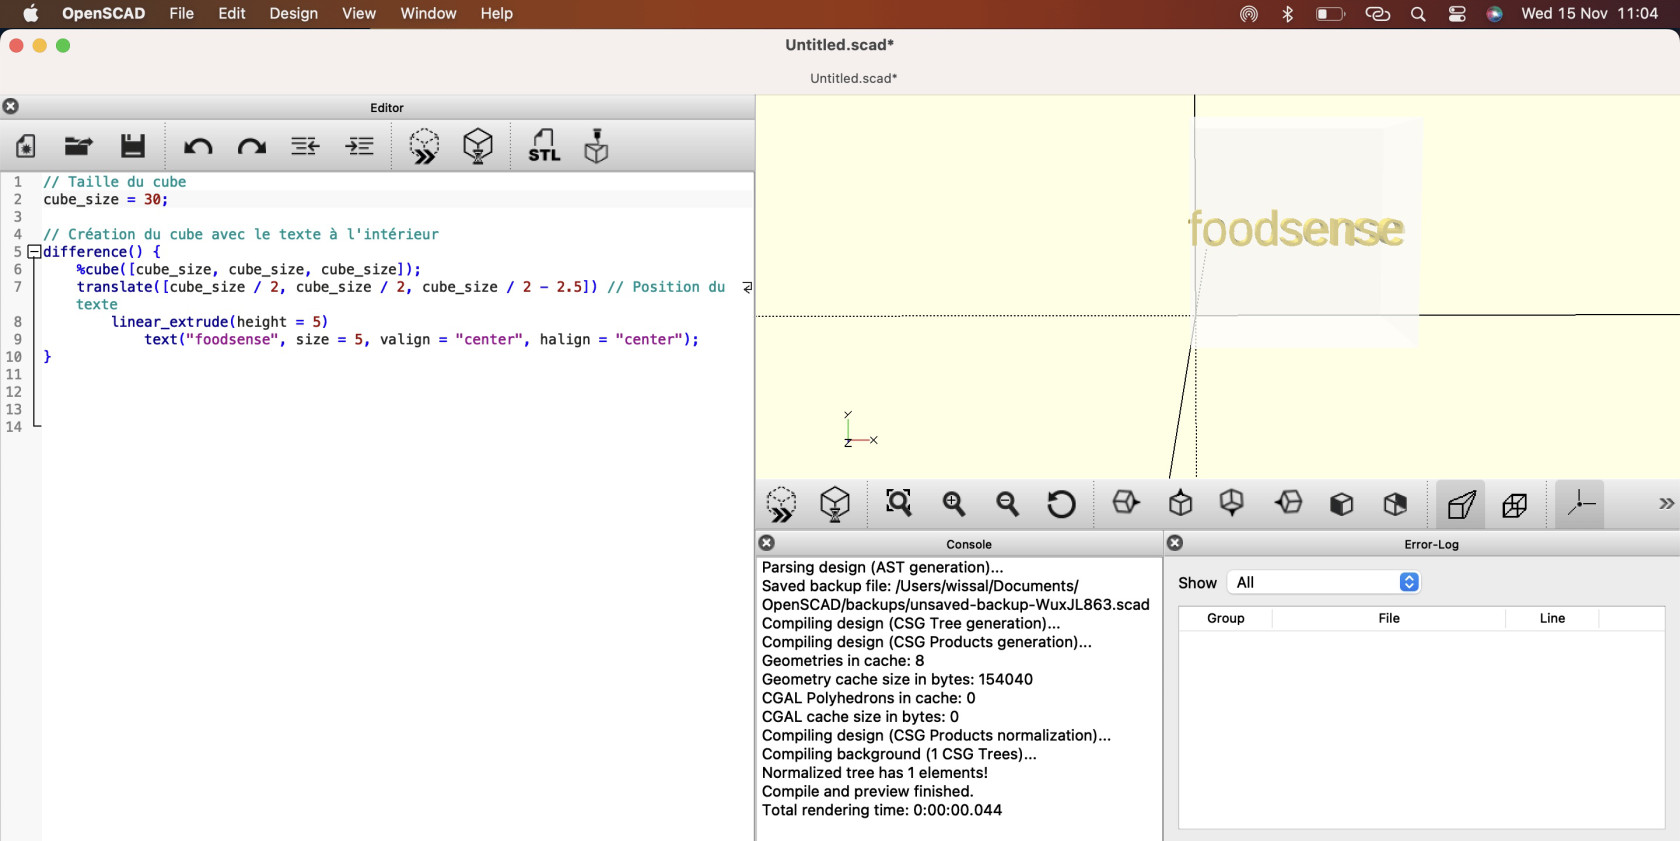Redo the edit with the editor toolbar arrow
This screenshot has height=841, width=1680.
tap(251, 147)
